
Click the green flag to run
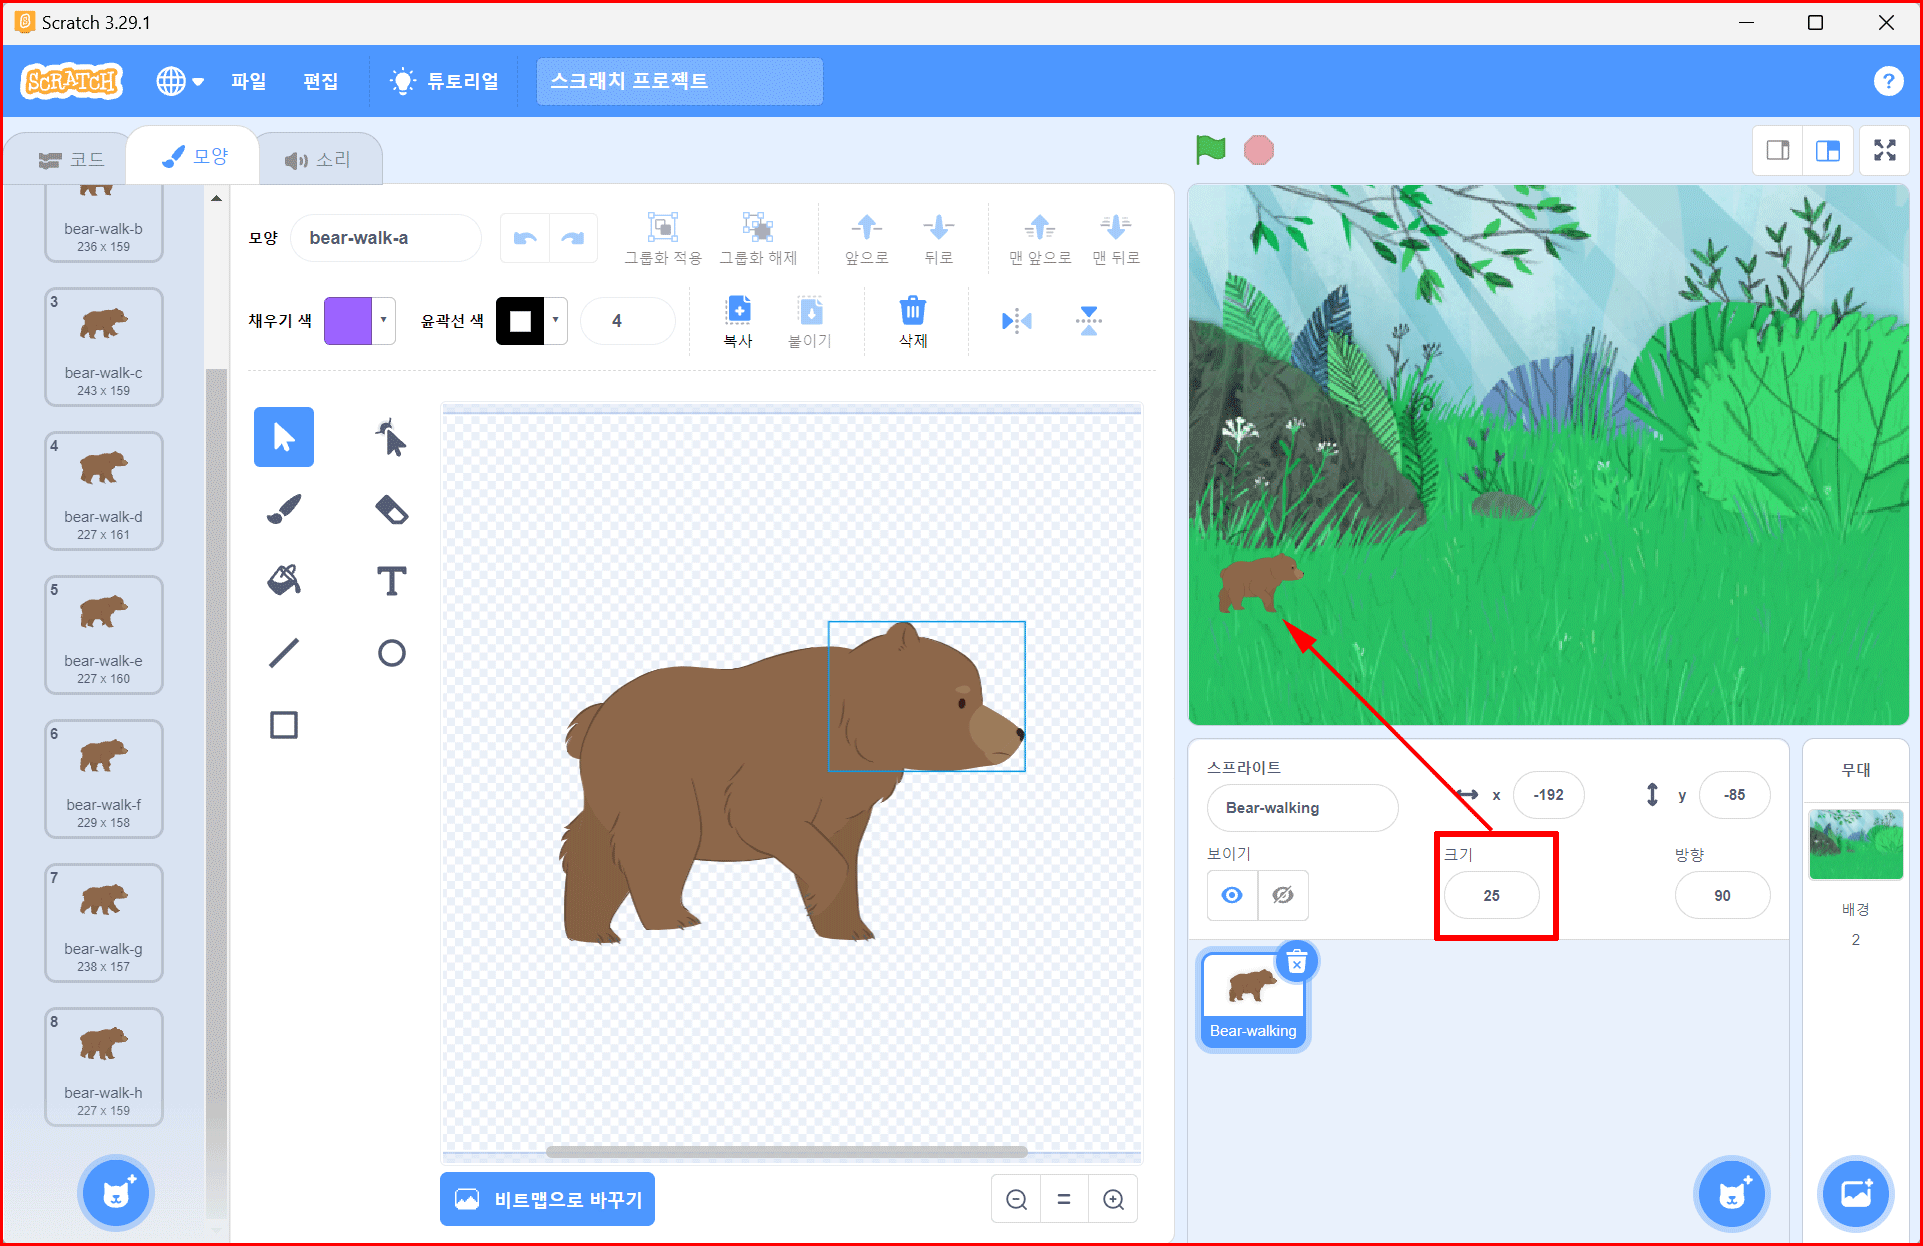coord(1210,150)
